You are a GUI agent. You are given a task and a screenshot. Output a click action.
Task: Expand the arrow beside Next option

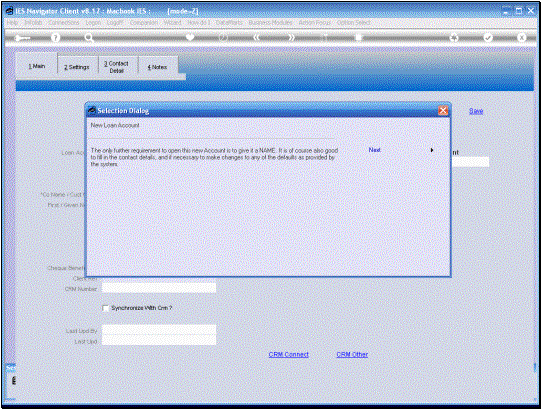pyautogui.click(x=432, y=150)
